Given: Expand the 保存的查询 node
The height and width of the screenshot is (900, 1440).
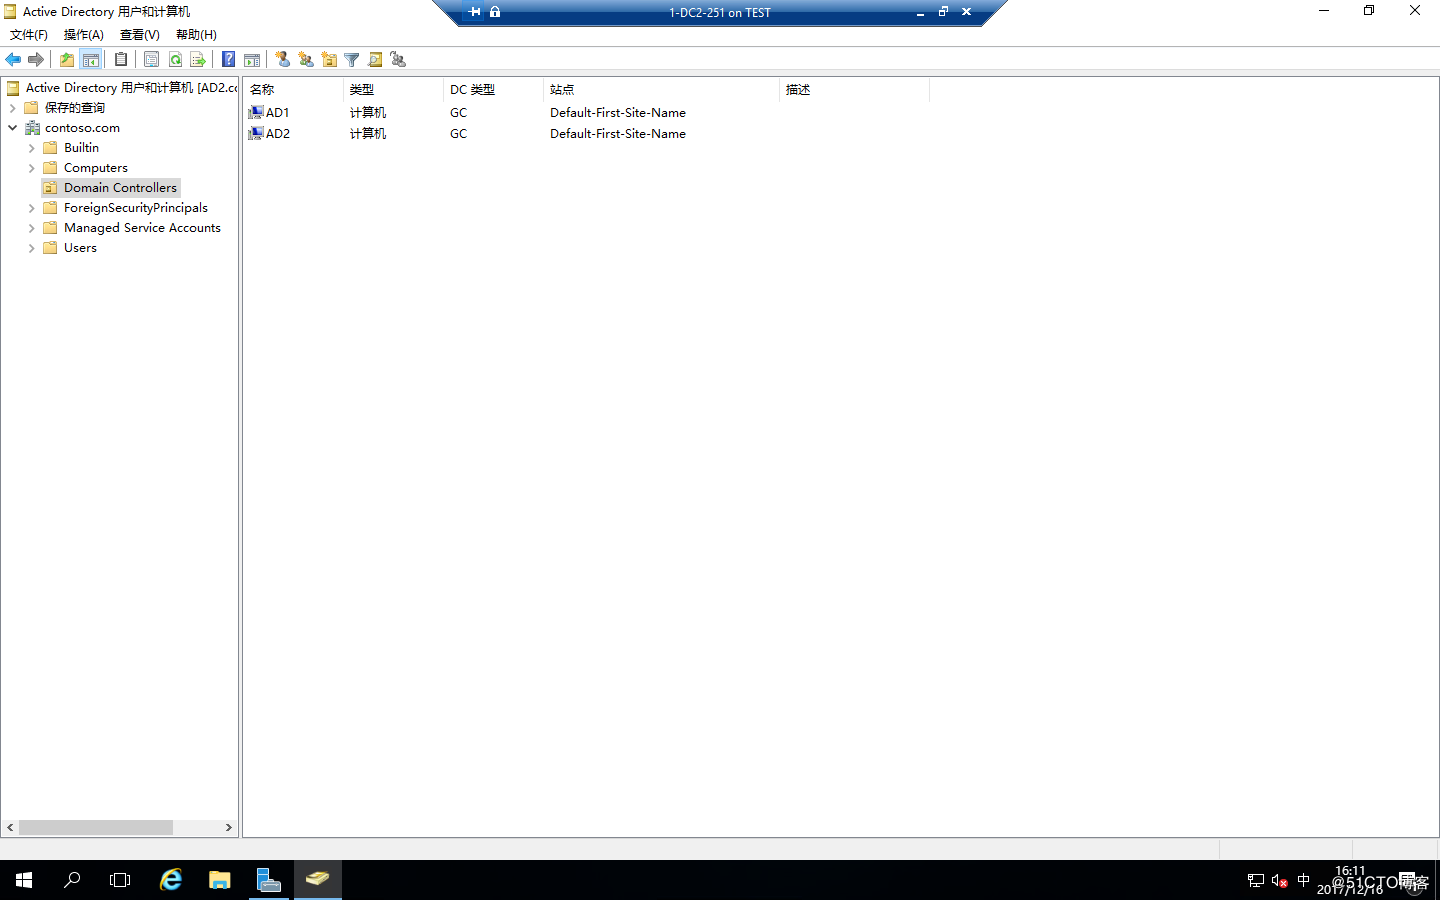Looking at the screenshot, I should (12, 108).
